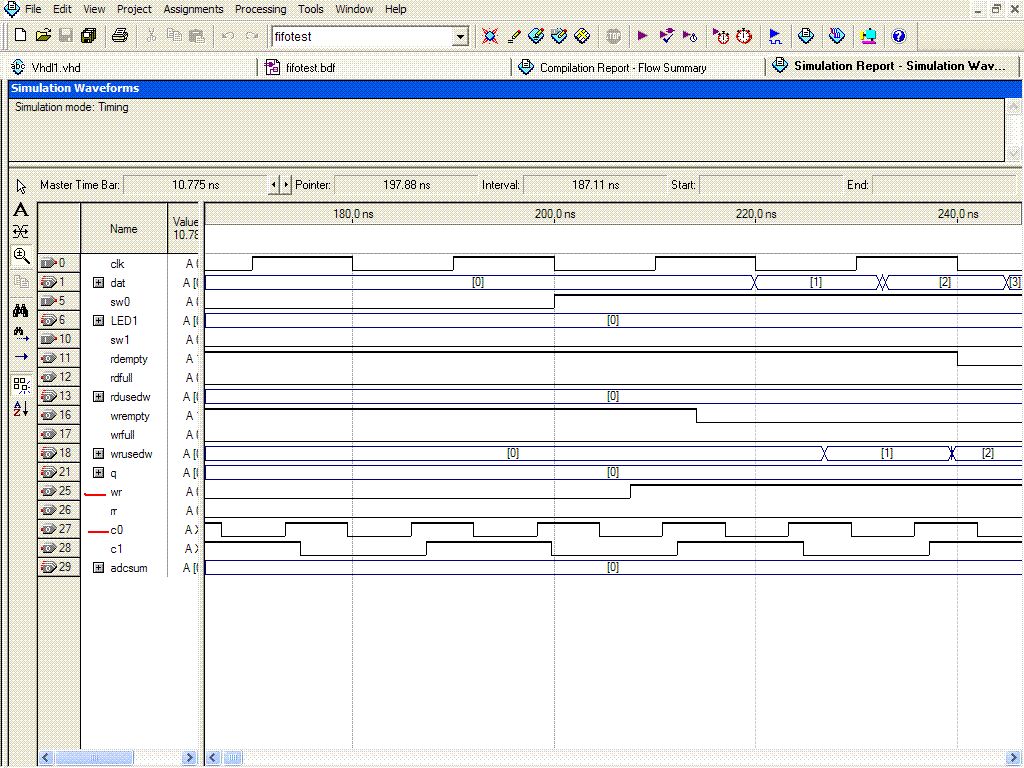Expand the dat signal bus
The height and width of the screenshot is (768, 1024).
point(98,283)
